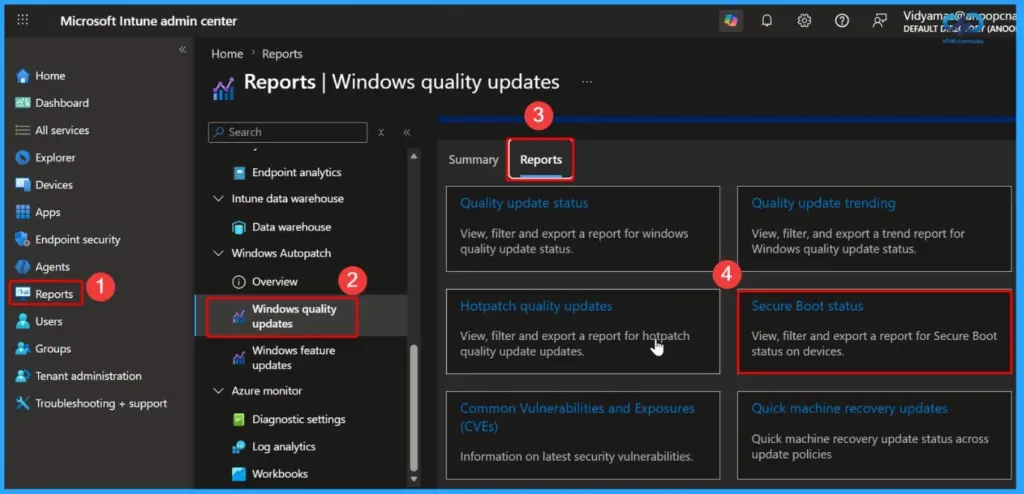Click the Users icon in left navigation

tap(23, 321)
